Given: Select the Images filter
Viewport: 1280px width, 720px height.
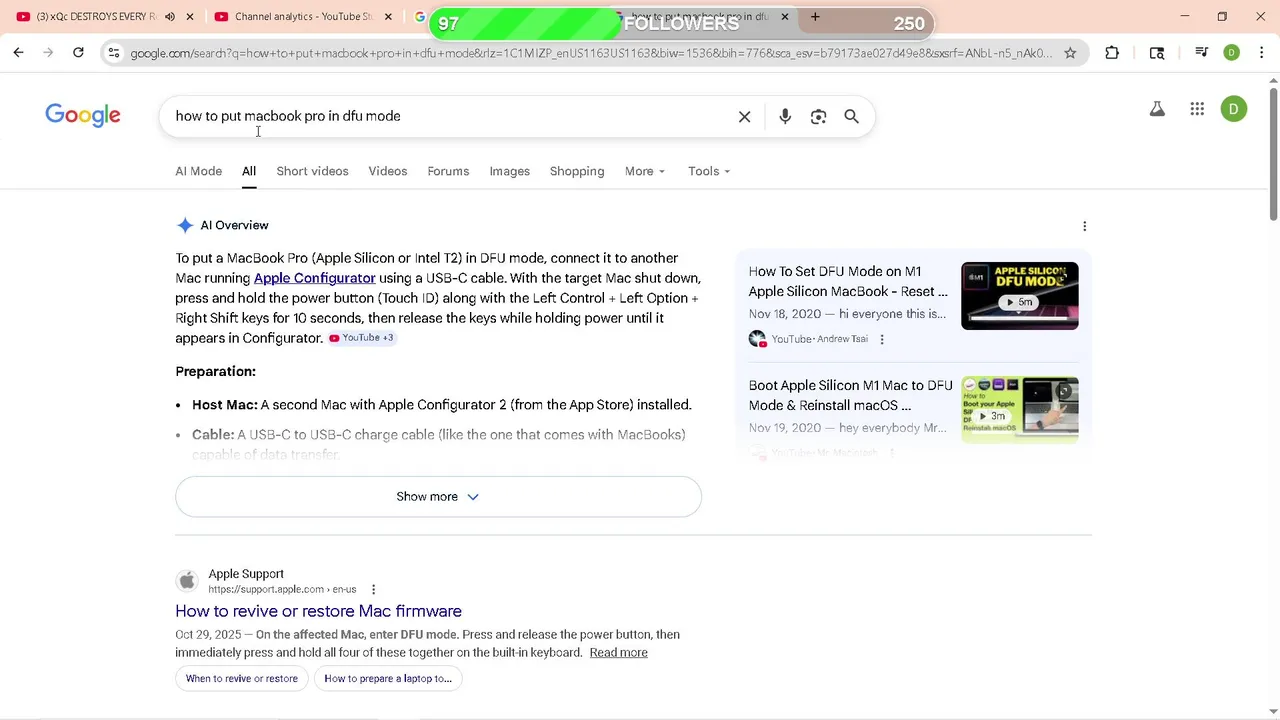Looking at the screenshot, I should tap(509, 171).
